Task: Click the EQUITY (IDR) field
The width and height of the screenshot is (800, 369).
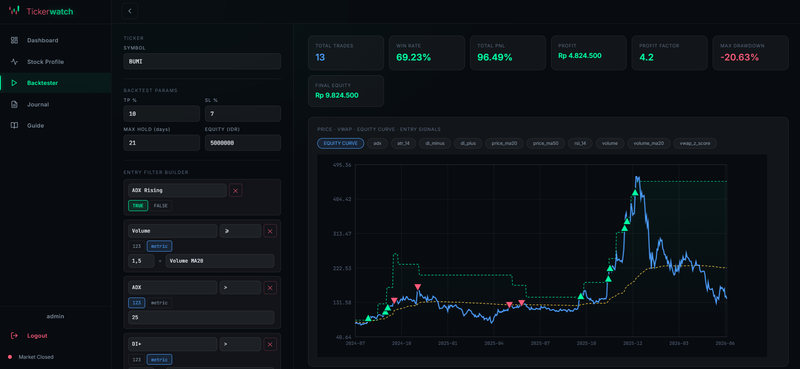Action: tap(243, 143)
